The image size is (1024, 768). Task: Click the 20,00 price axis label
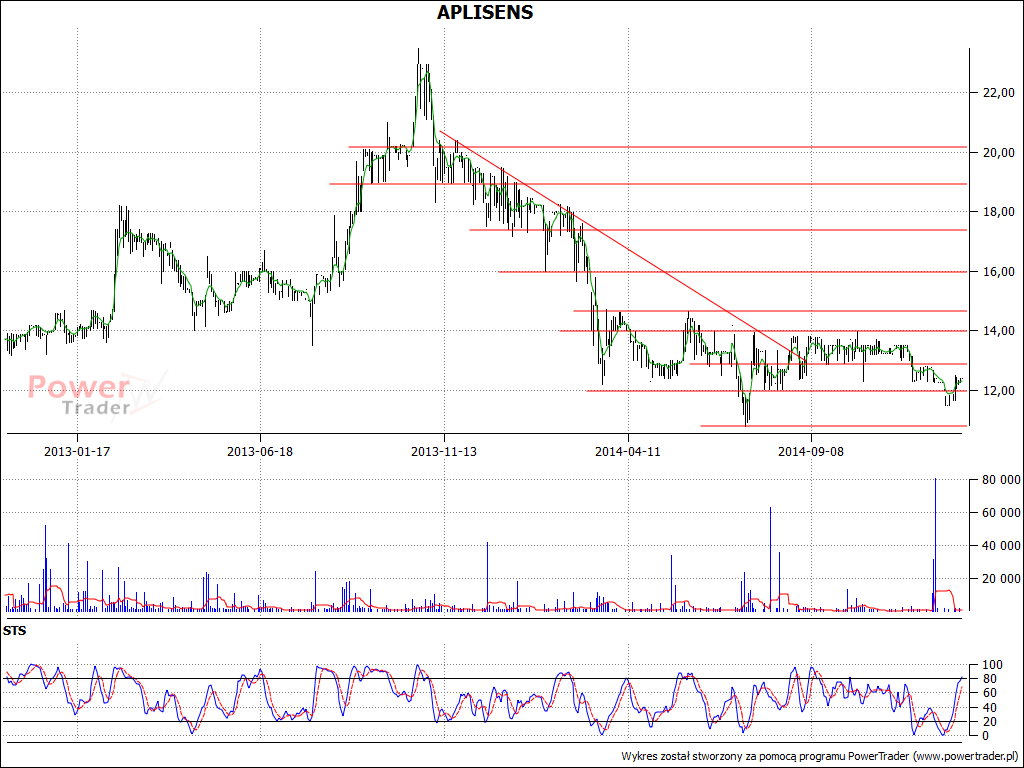pos(999,153)
